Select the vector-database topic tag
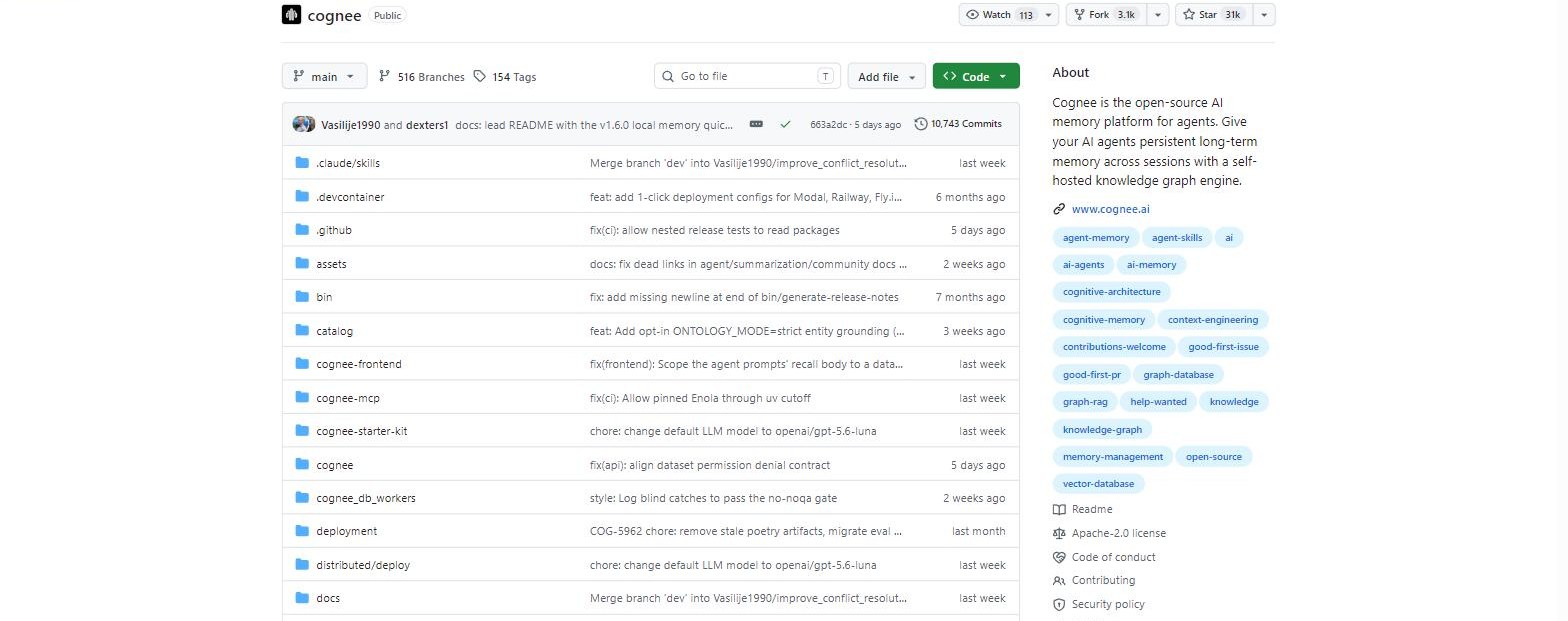Viewport: 1568px width, 621px height. (x=1098, y=484)
